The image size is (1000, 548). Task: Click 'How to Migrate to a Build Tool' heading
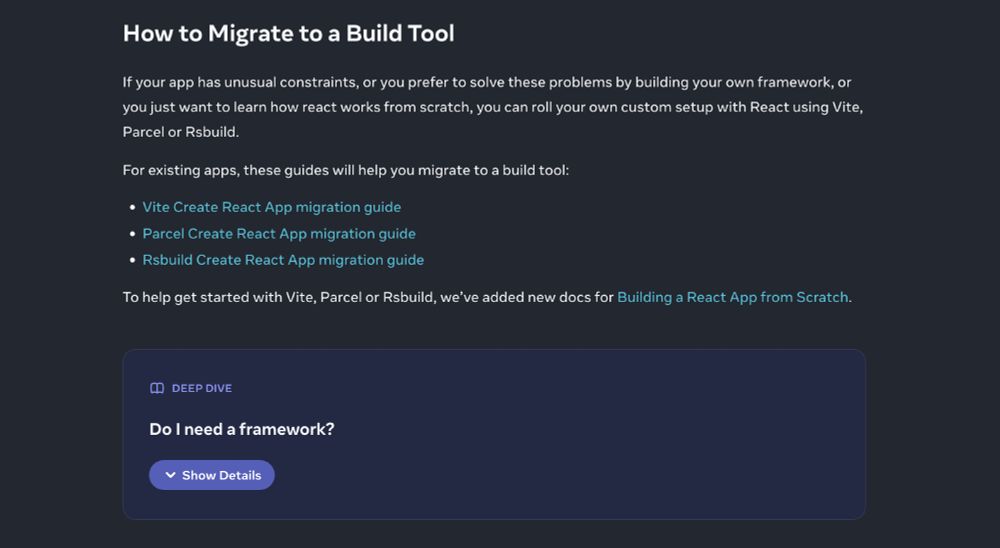tap(289, 33)
